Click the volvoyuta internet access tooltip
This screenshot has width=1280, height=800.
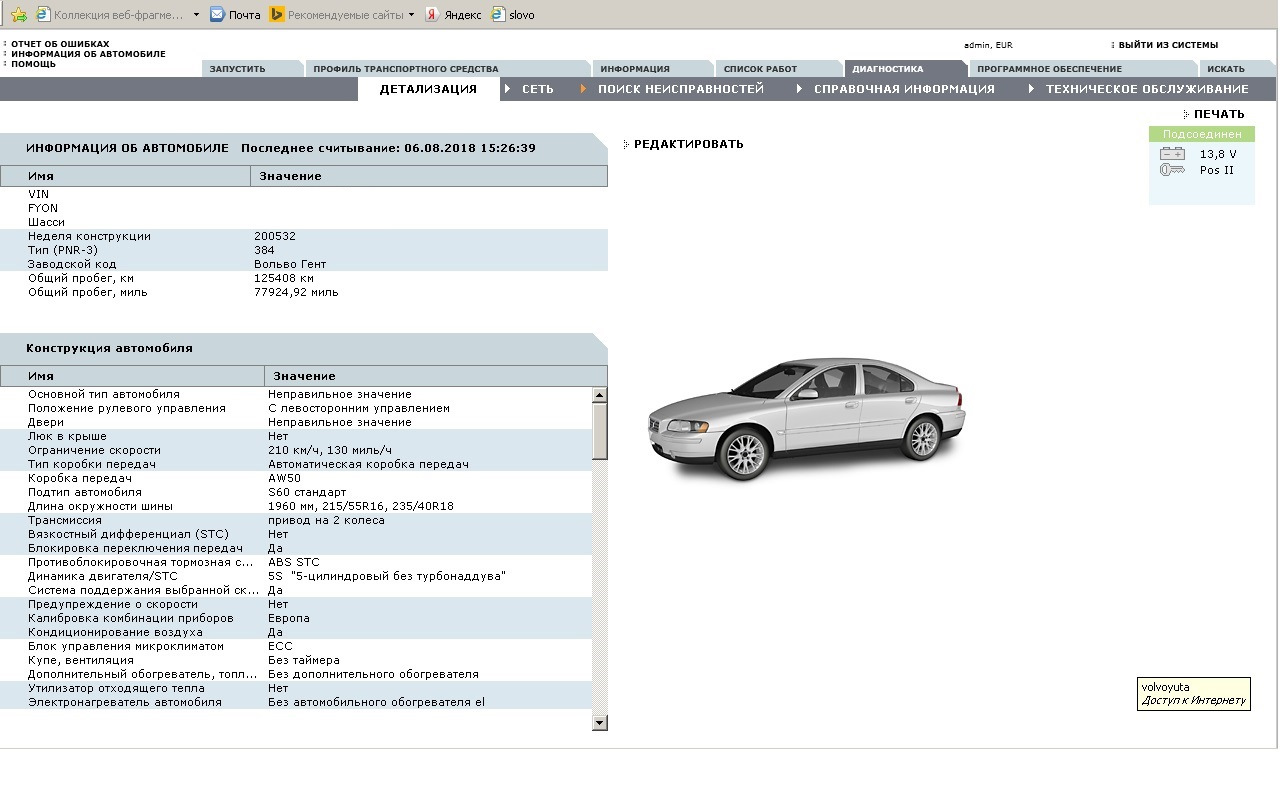(x=1194, y=694)
